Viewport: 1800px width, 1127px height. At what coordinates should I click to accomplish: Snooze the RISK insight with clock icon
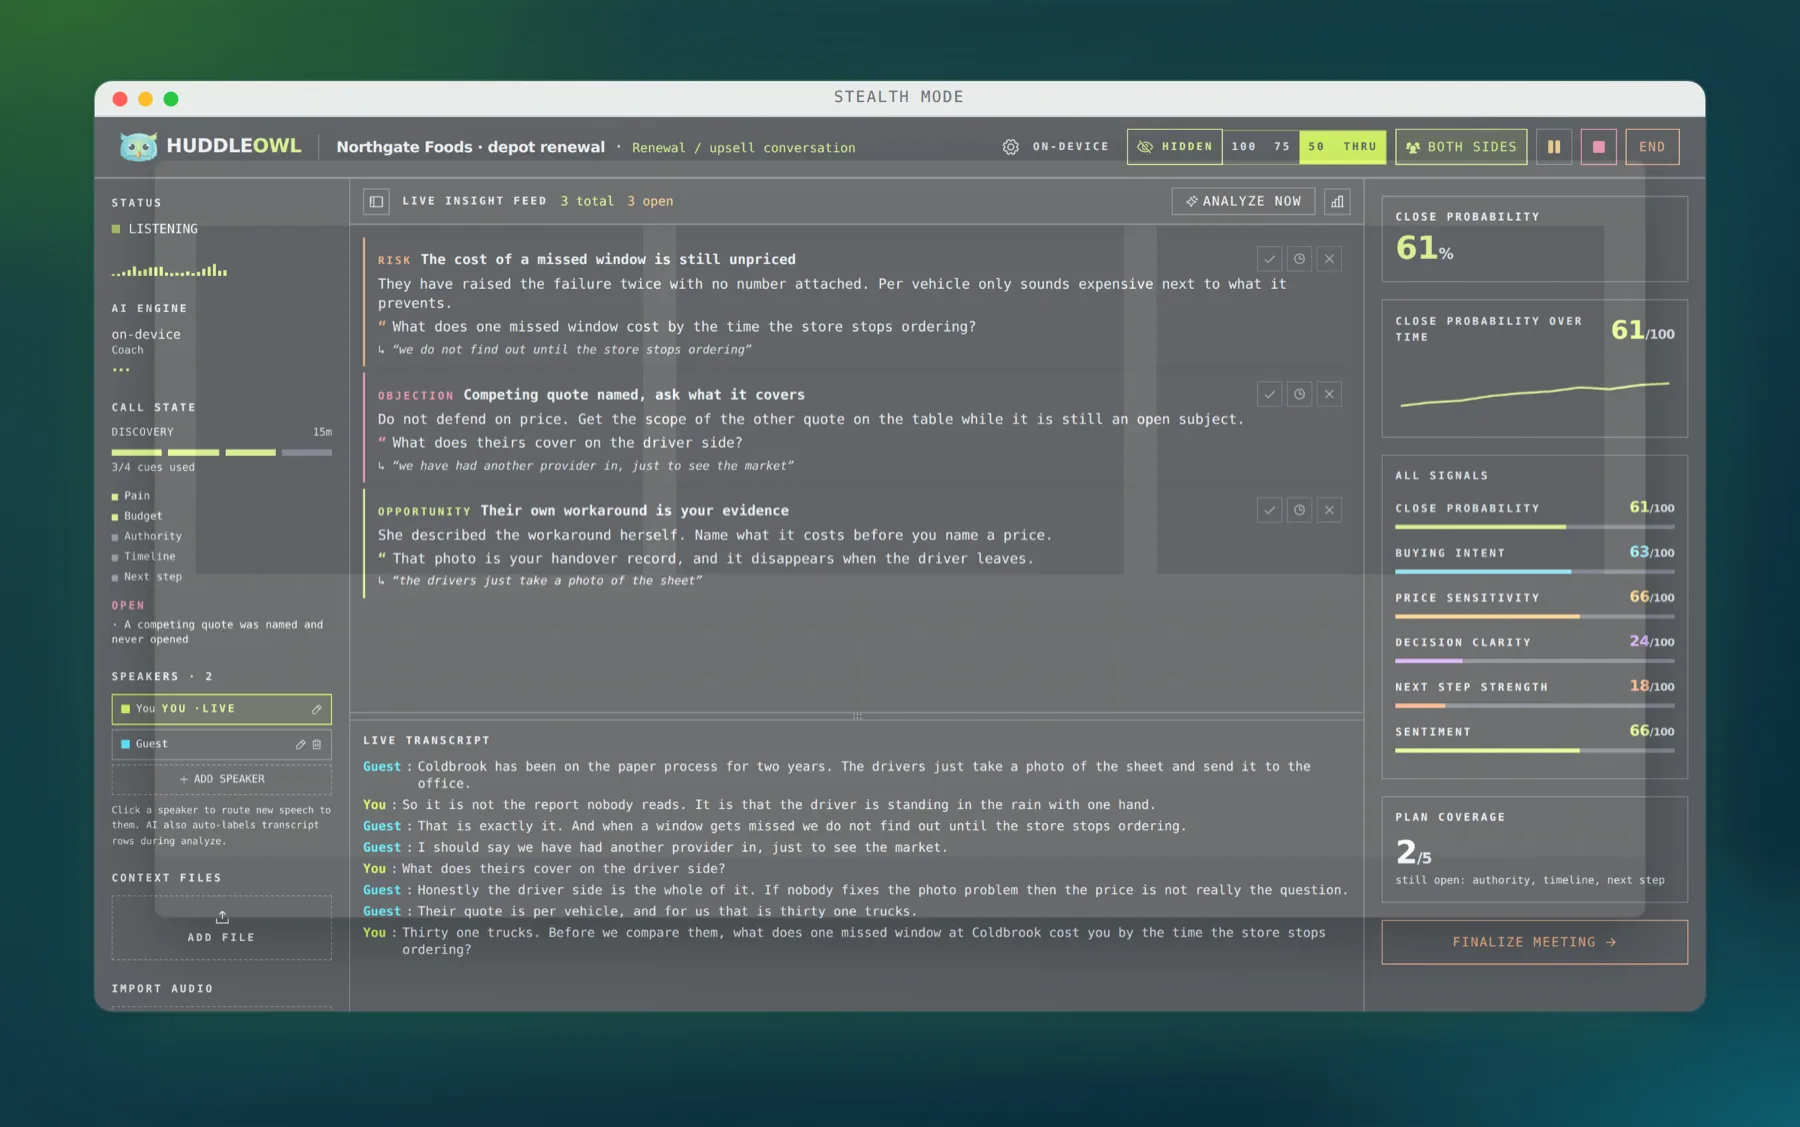coord(1299,259)
